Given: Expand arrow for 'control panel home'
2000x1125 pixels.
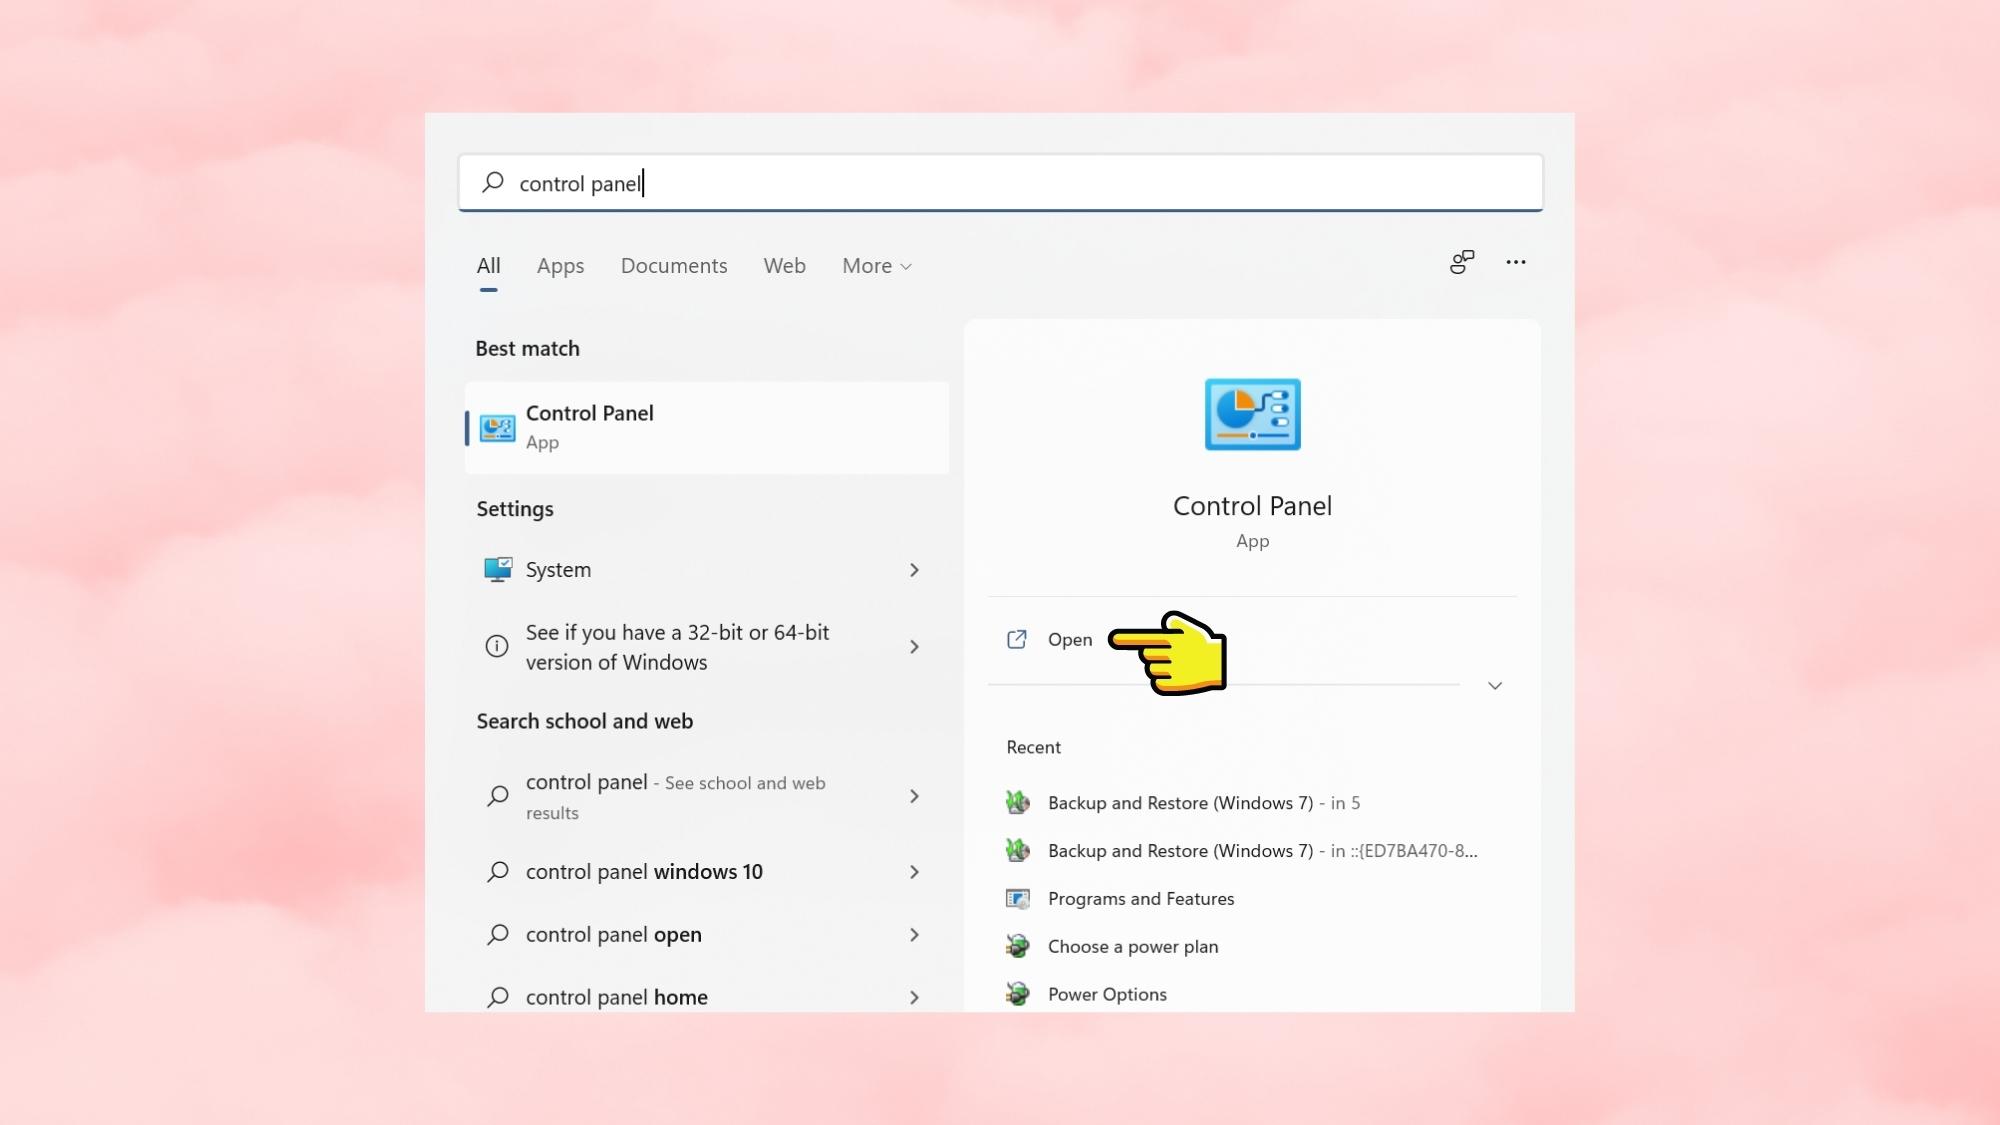Looking at the screenshot, I should (x=914, y=997).
